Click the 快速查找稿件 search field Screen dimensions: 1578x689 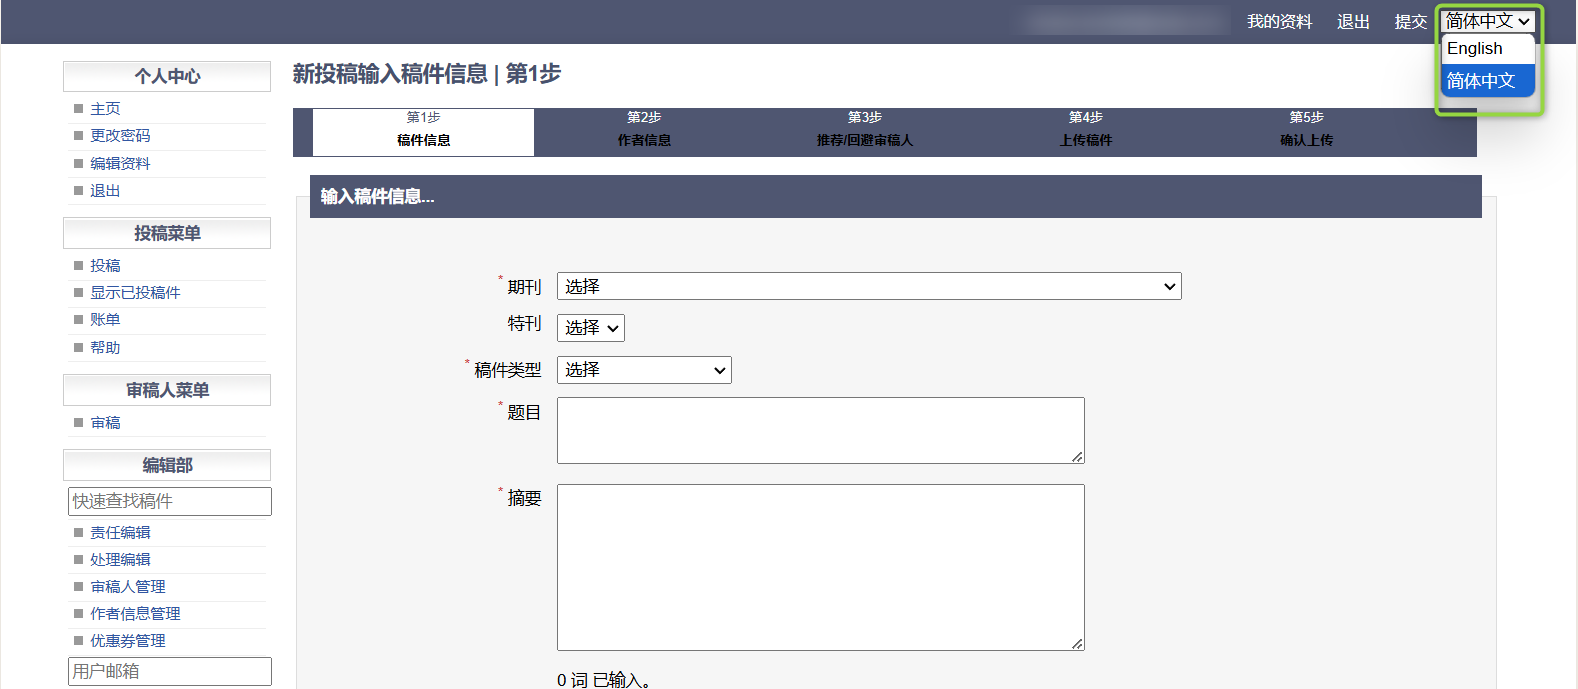169,501
